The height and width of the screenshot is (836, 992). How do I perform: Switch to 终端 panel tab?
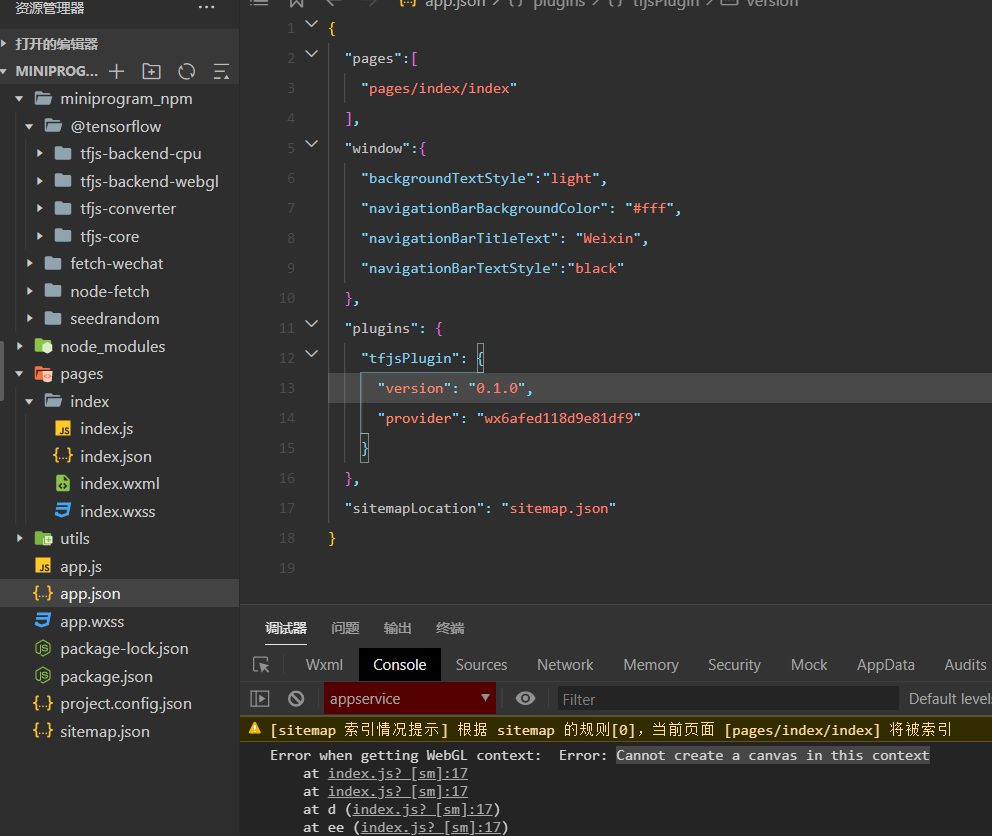(x=450, y=628)
